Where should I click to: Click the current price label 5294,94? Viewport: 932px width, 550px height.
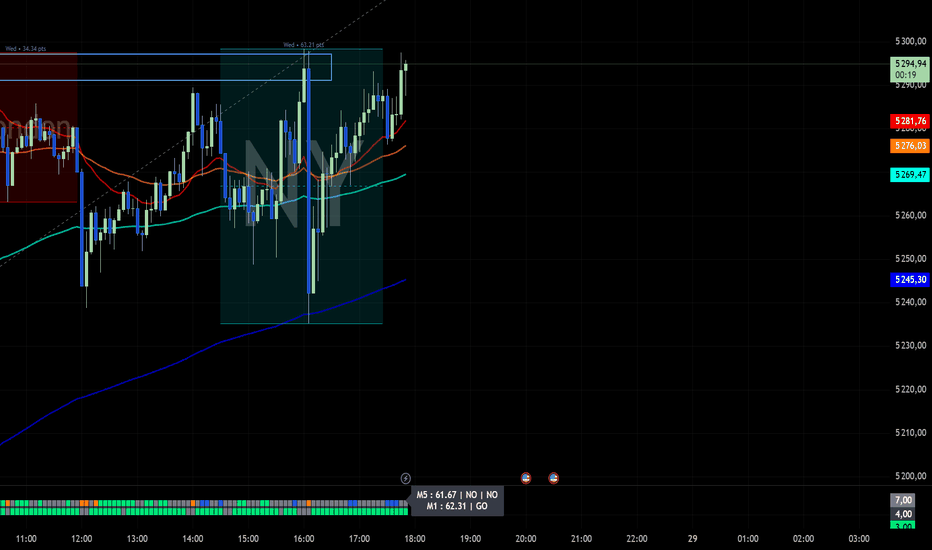coord(910,69)
